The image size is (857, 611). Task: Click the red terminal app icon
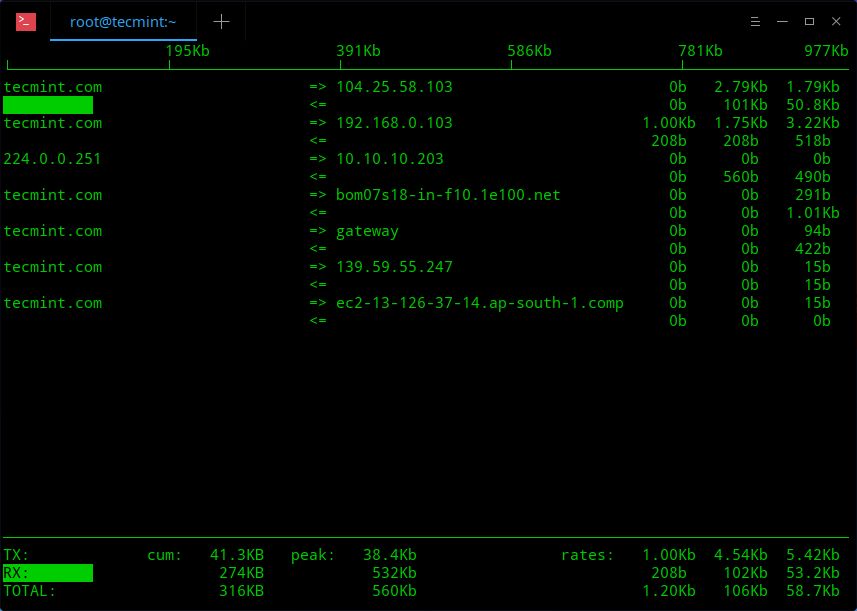(x=26, y=22)
